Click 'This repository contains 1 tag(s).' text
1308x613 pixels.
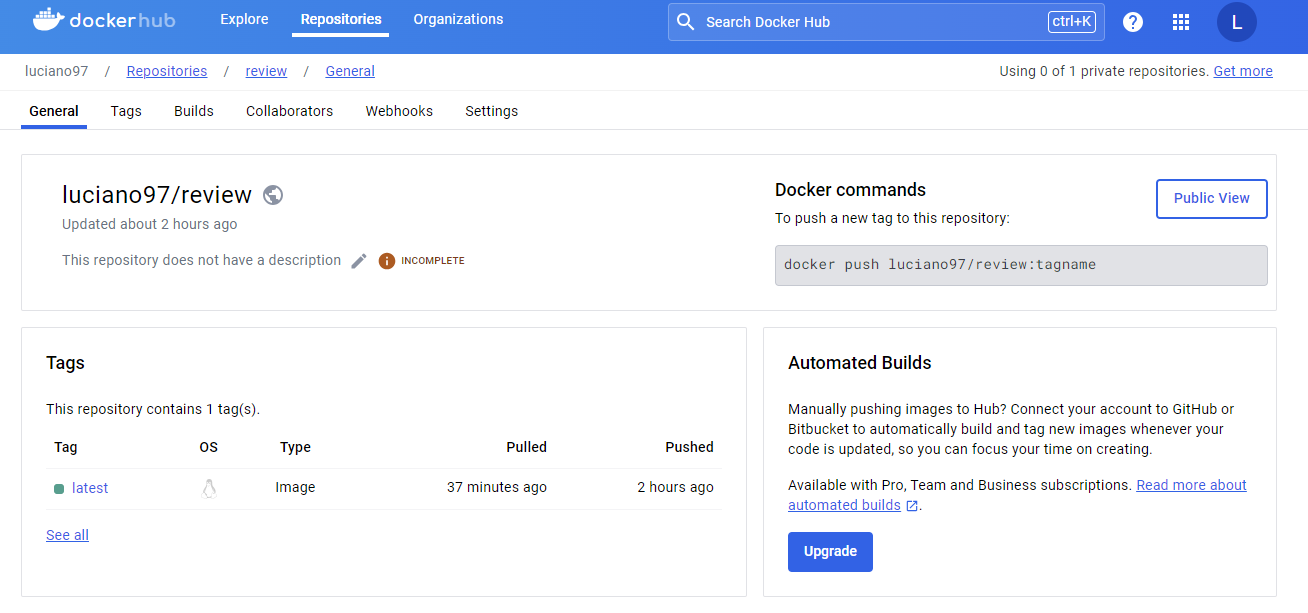click(153, 409)
